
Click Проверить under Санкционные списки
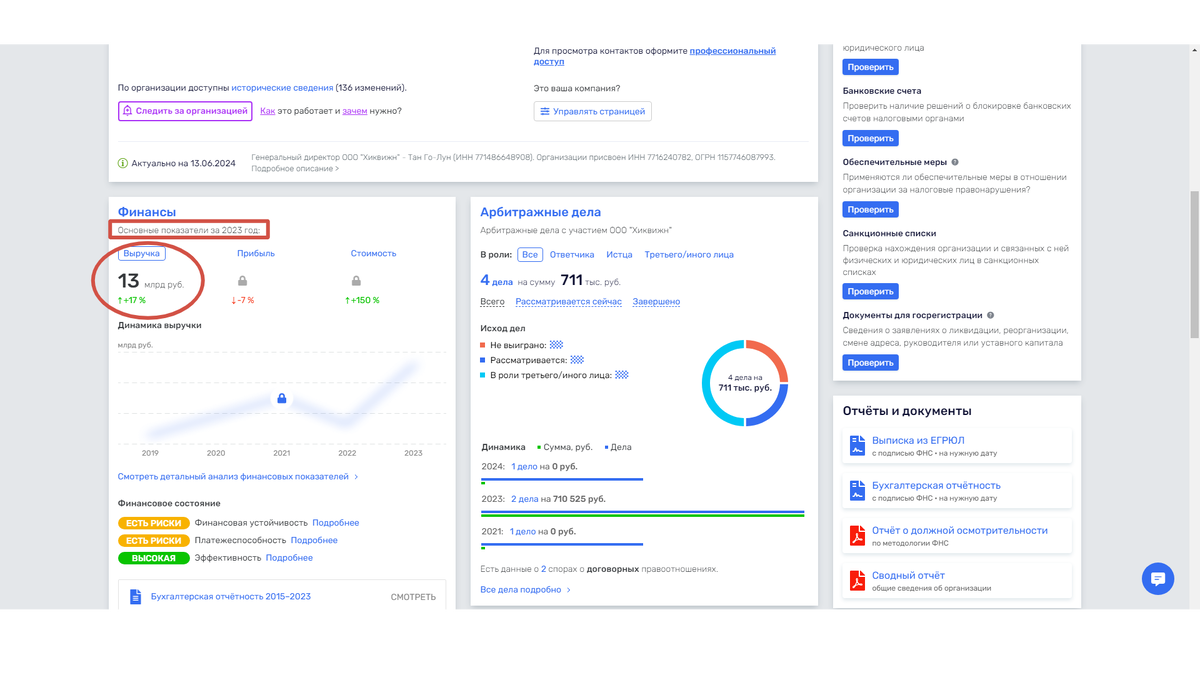point(870,291)
